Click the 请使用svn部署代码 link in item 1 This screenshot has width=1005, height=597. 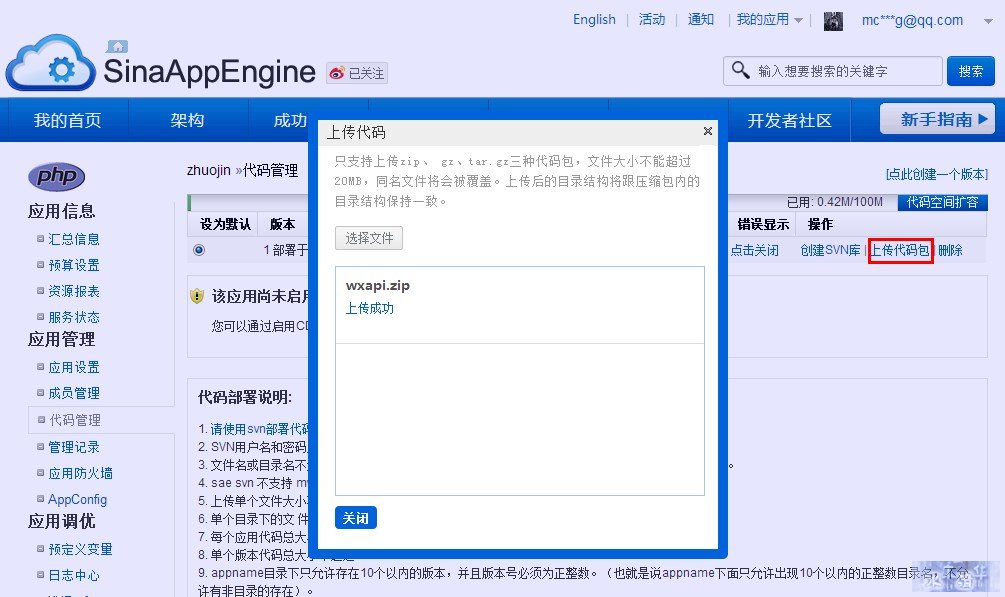(x=260, y=429)
